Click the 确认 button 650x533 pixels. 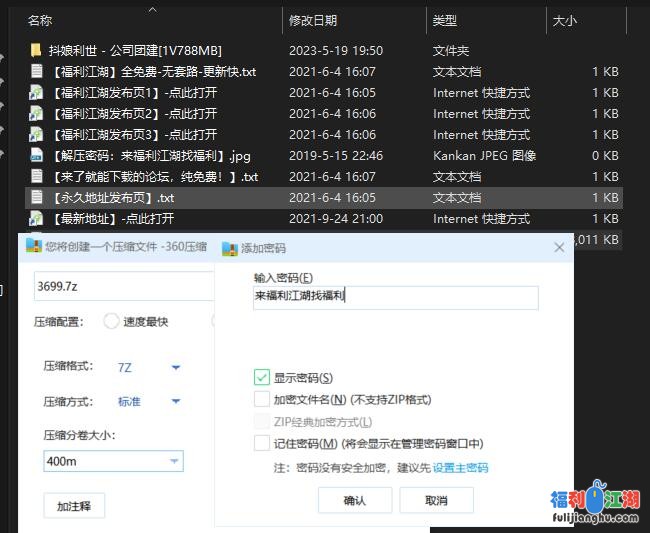tap(354, 500)
